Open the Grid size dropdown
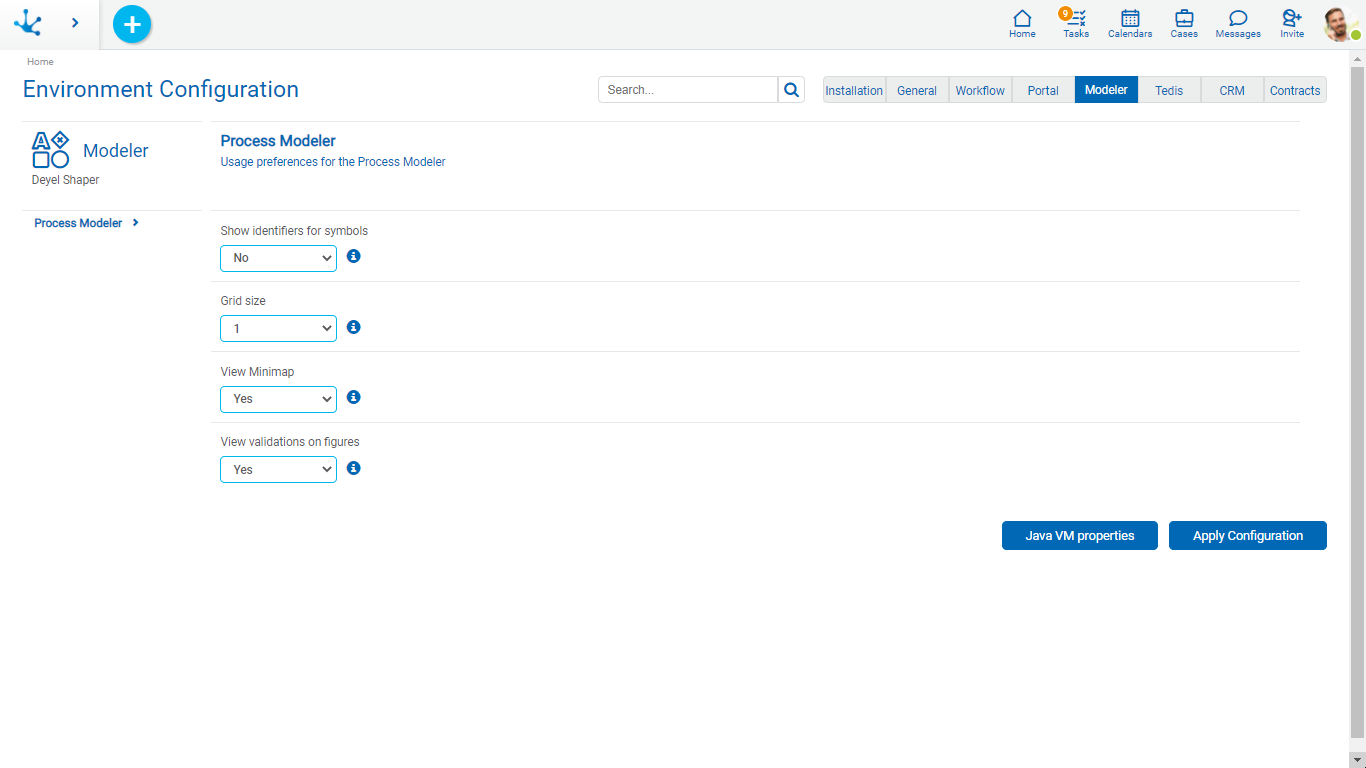Screen dimensions: 1366x768 (278, 328)
